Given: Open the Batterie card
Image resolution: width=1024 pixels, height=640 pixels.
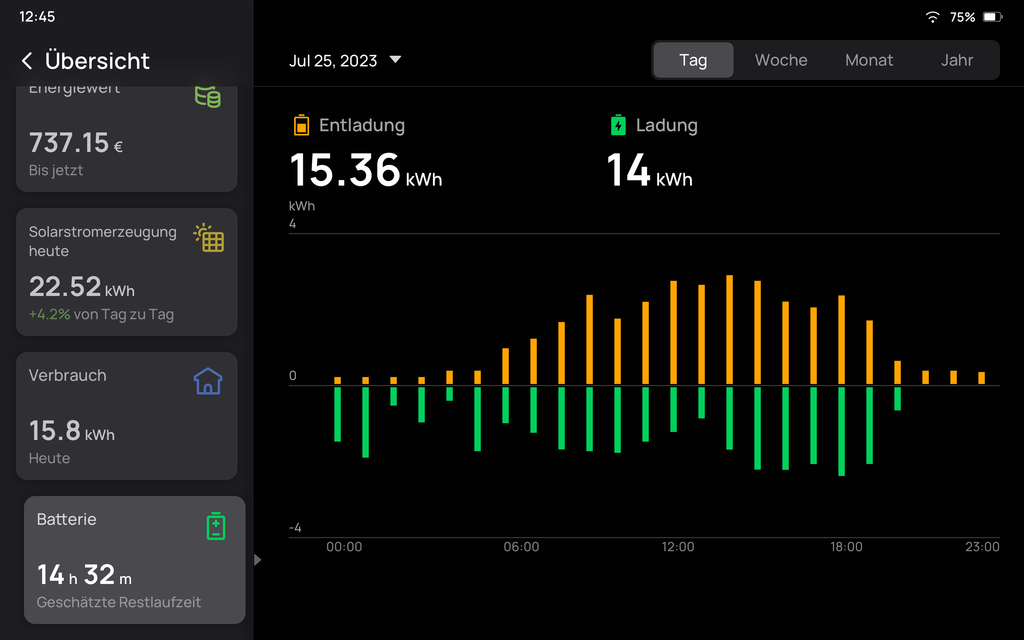Looking at the screenshot, I should click(x=134, y=560).
